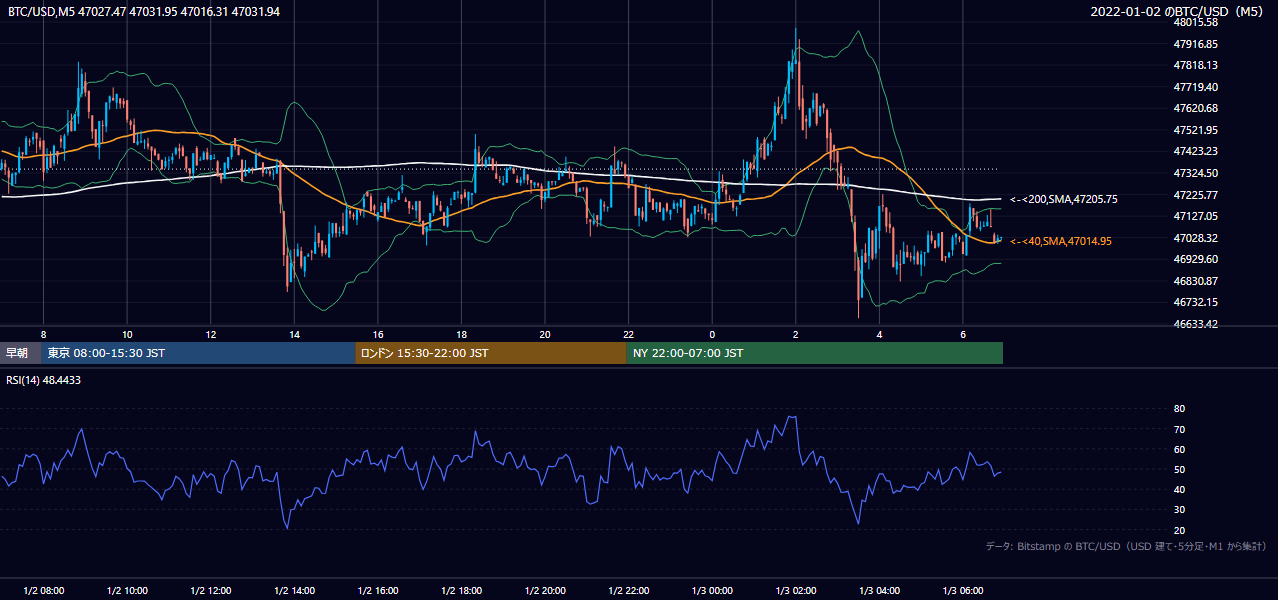Click price axis label 47620.68
This screenshot has width=1278, height=600.
[1196, 108]
